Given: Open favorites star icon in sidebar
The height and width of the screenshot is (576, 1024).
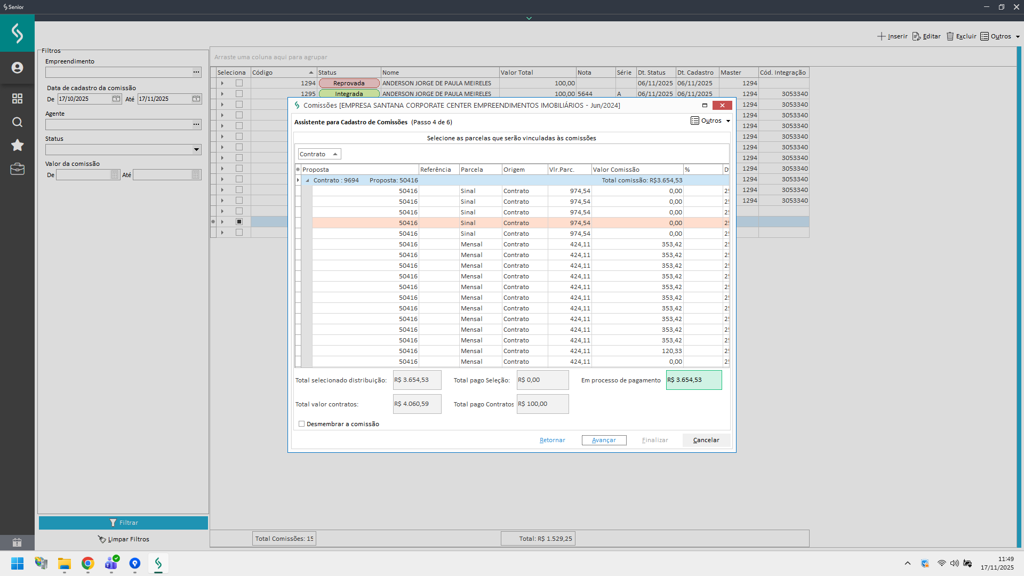Looking at the screenshot, I should 17,145.
